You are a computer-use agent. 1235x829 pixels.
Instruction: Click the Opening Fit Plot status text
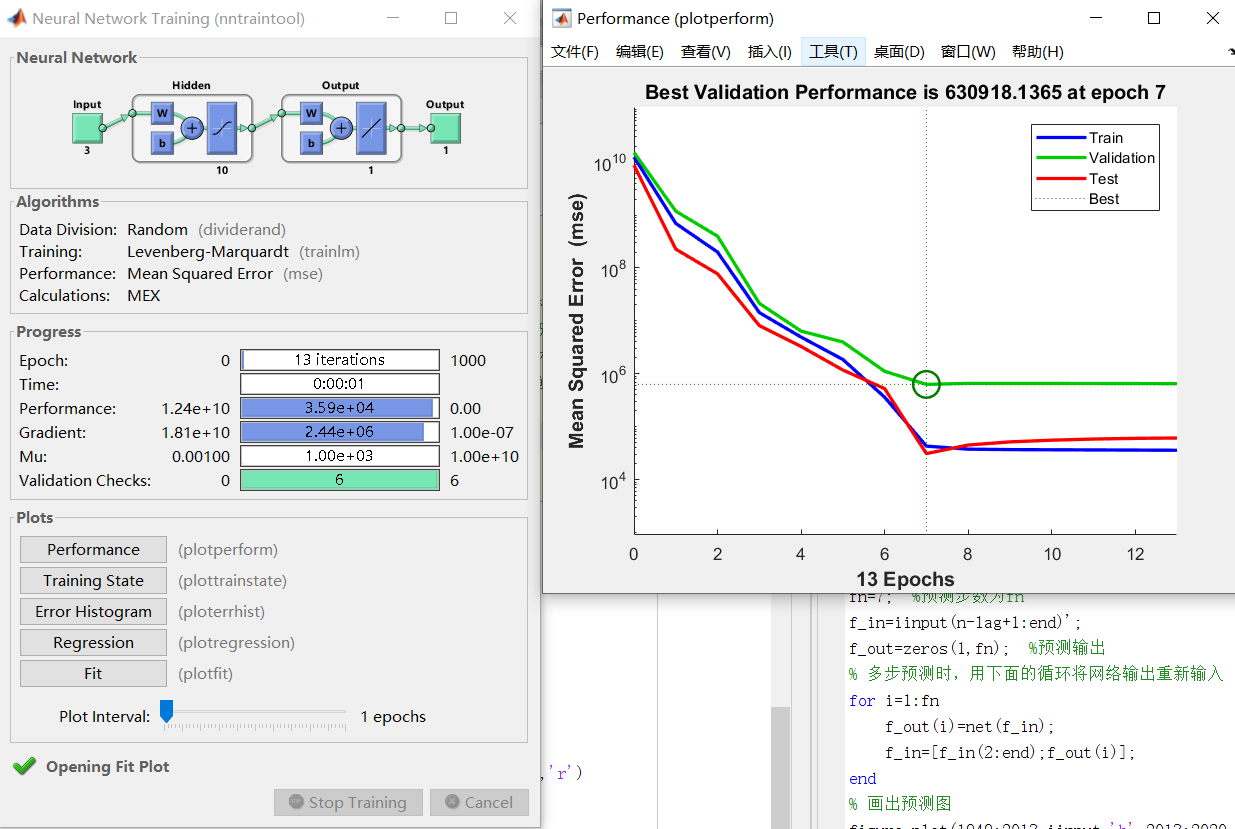(108, 766)
